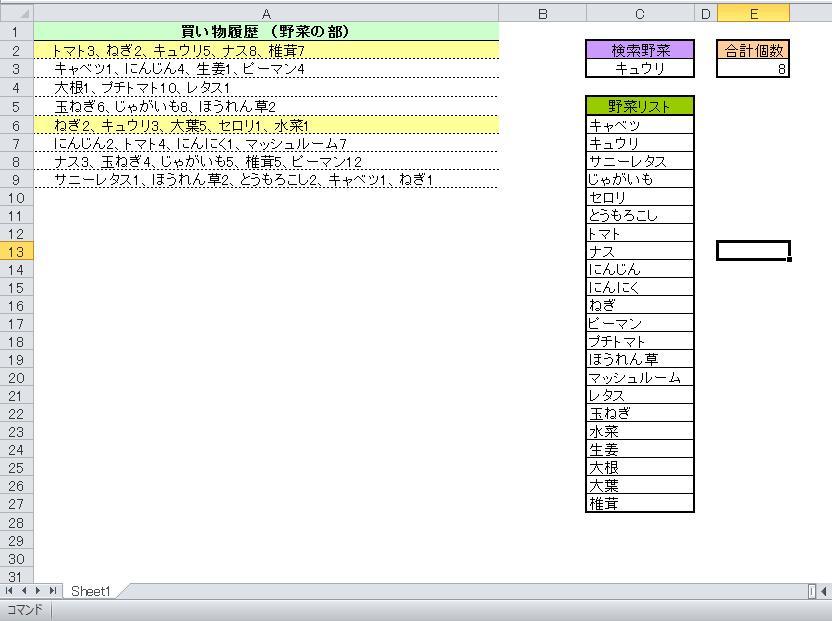This screenshot has height=621, width=832.
Task: Select じゃがいも in the vegetable list
Action: point(640,179)
